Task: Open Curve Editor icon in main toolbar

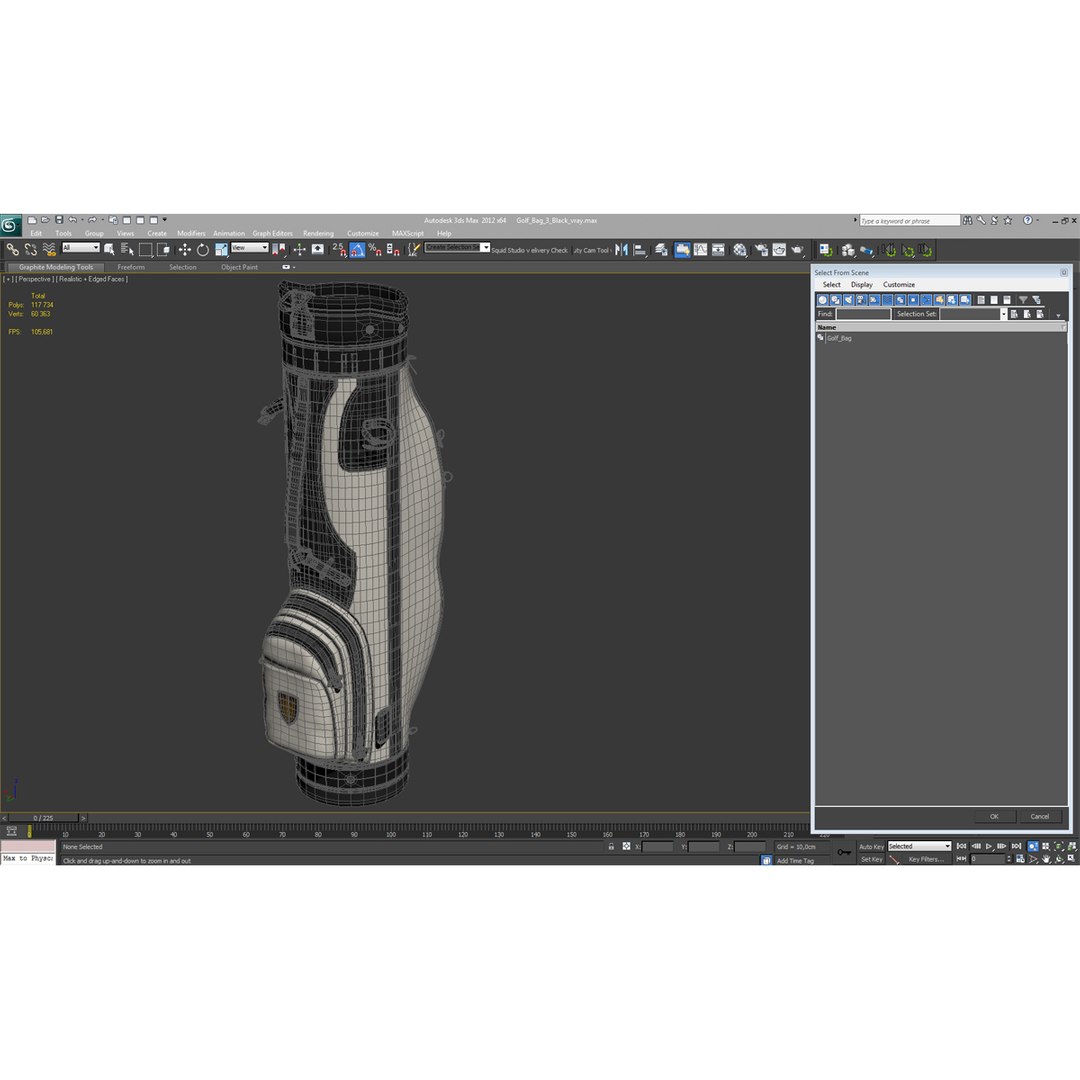Action: point(700,250)
